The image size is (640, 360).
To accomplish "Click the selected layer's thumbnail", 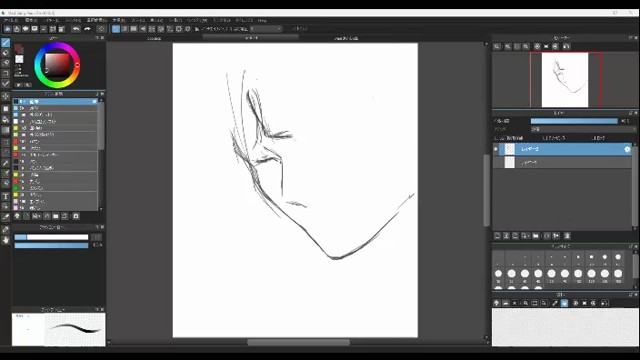I will 510,149.
